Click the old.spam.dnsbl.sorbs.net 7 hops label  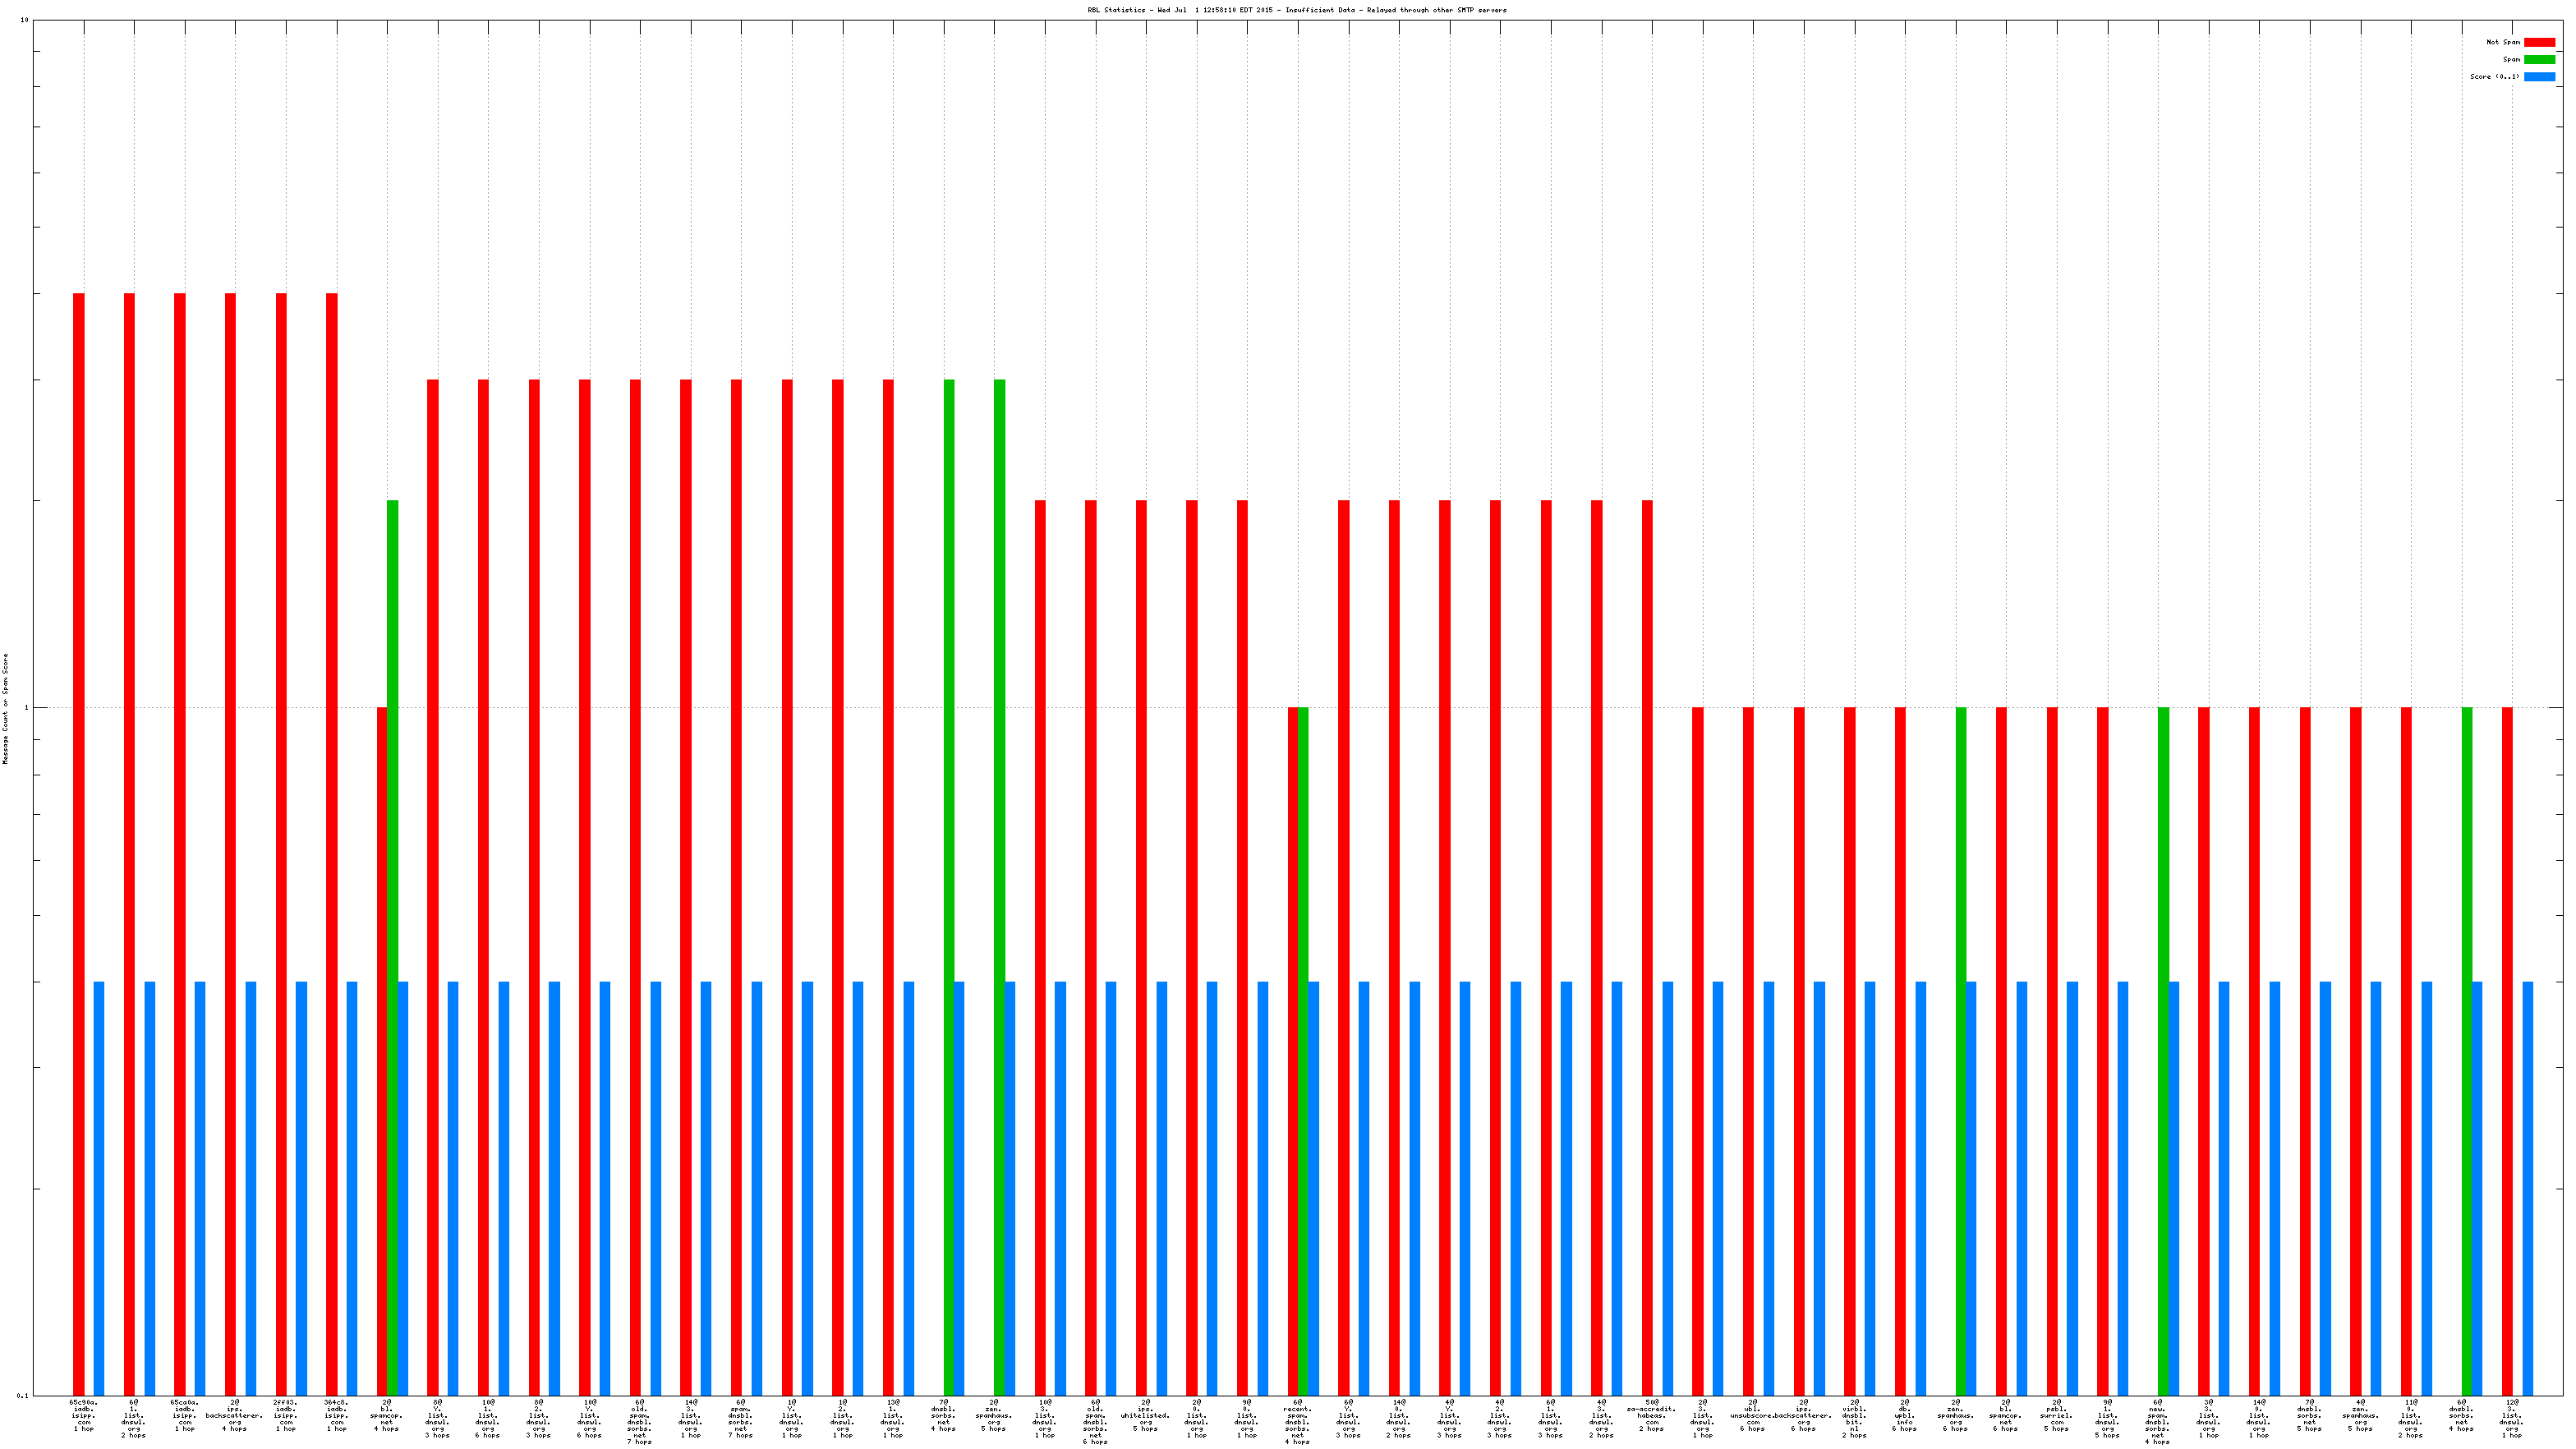click(639, 1421)
